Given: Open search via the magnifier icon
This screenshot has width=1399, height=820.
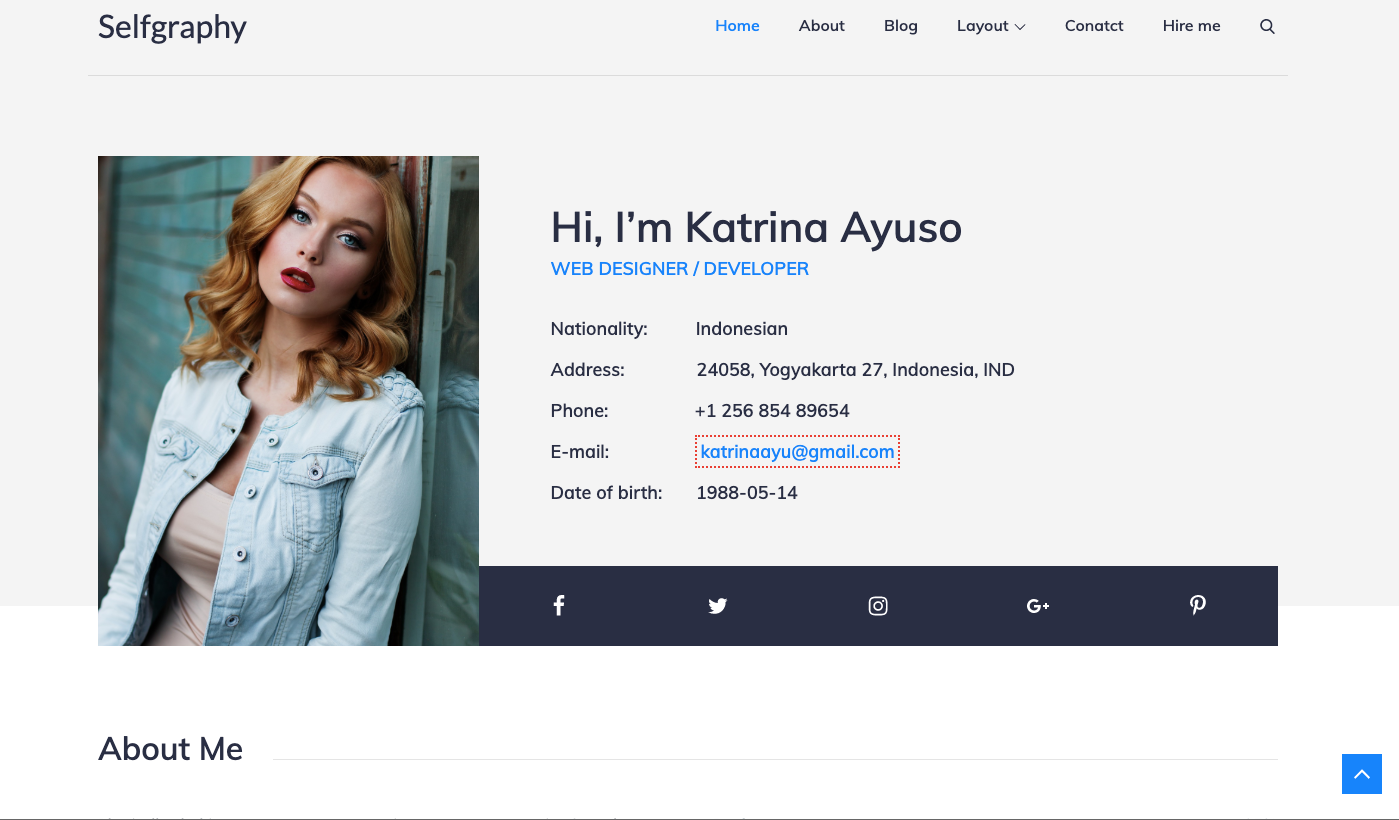Looking at the screenshot, I should coord(1267,27).
